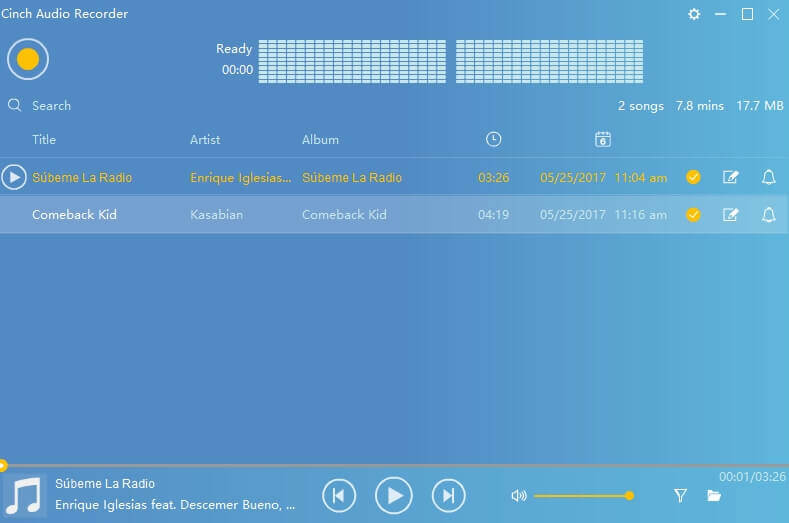Click the 17.7 MB size total

(760, 106)
